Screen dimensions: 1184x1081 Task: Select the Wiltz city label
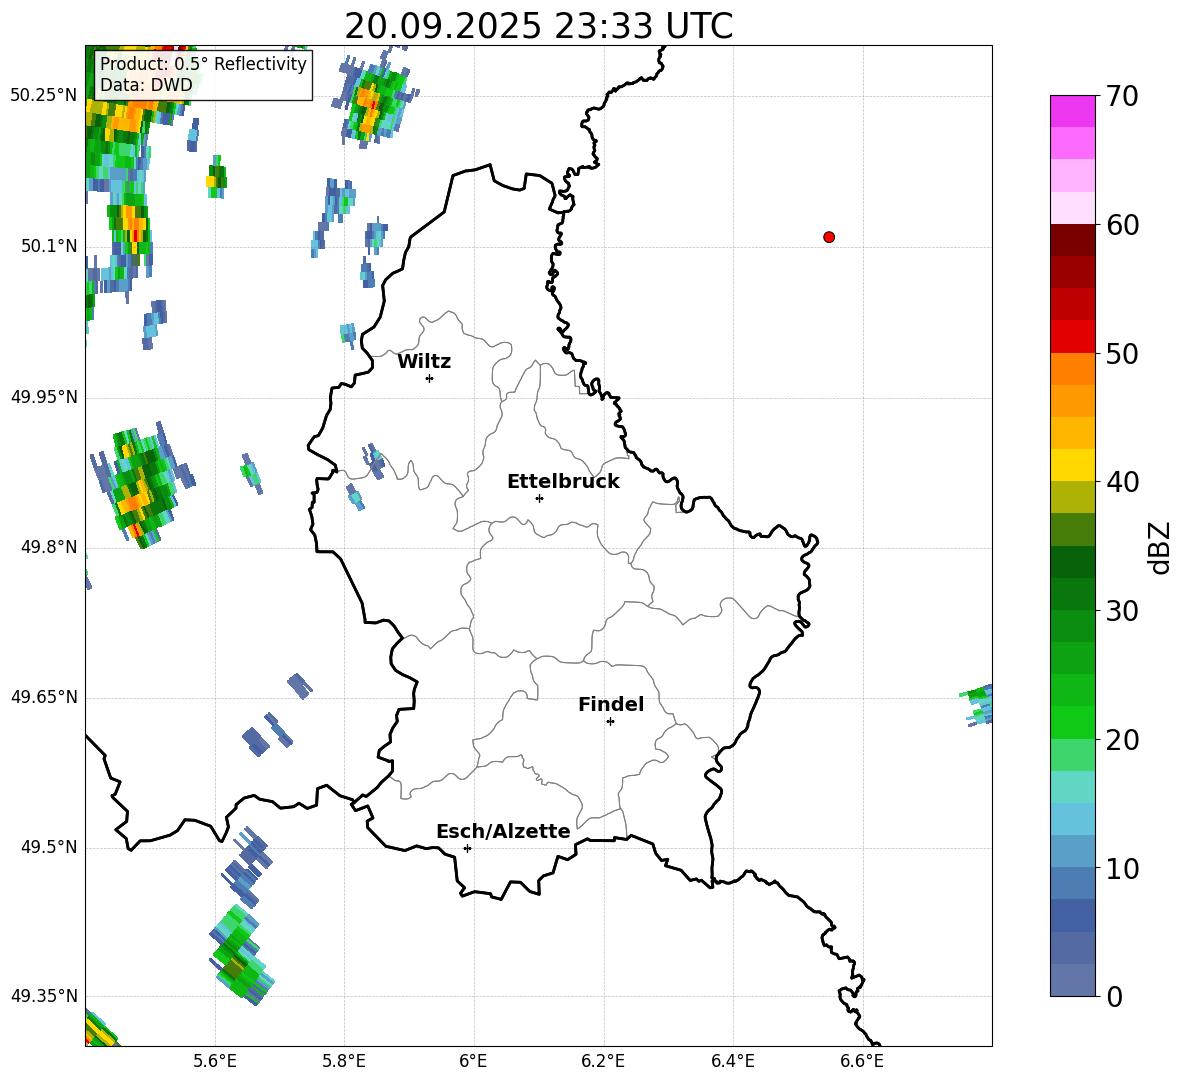pos(424,362)
